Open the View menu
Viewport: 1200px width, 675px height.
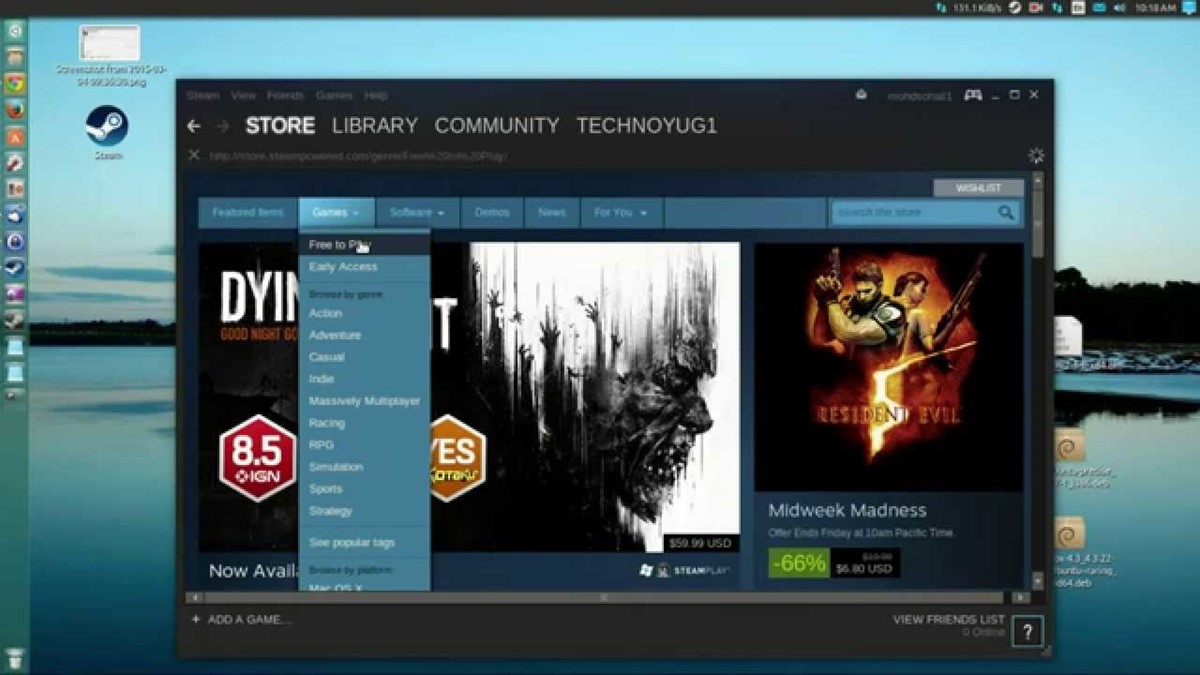click(243, 96)
